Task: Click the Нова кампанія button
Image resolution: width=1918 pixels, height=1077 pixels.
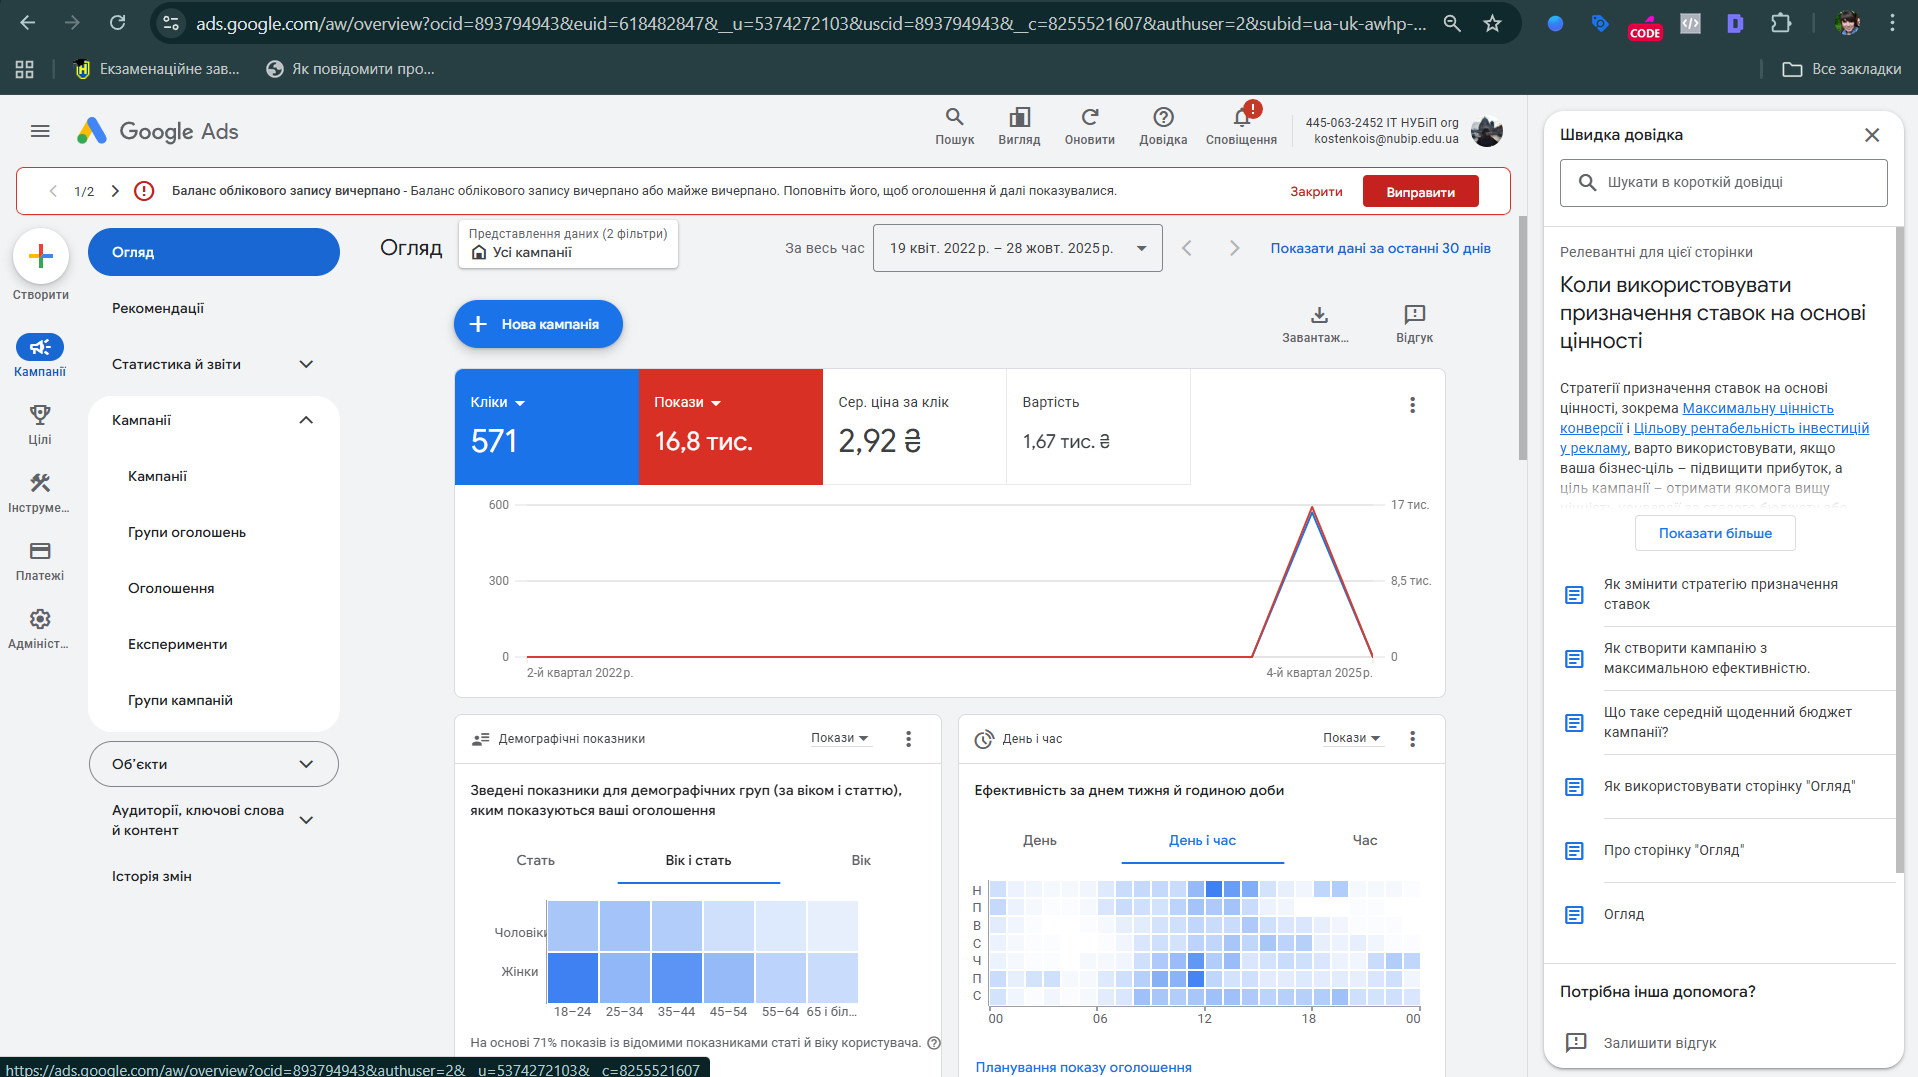Action: 538,324
